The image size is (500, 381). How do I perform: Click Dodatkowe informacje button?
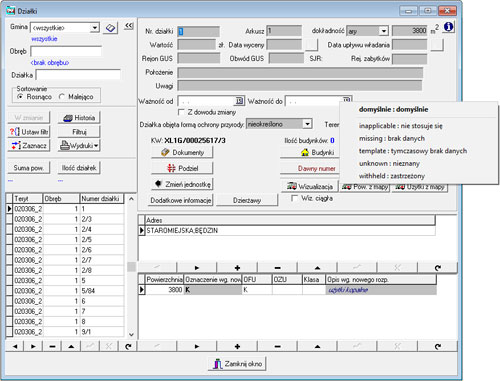pos(181,200)
